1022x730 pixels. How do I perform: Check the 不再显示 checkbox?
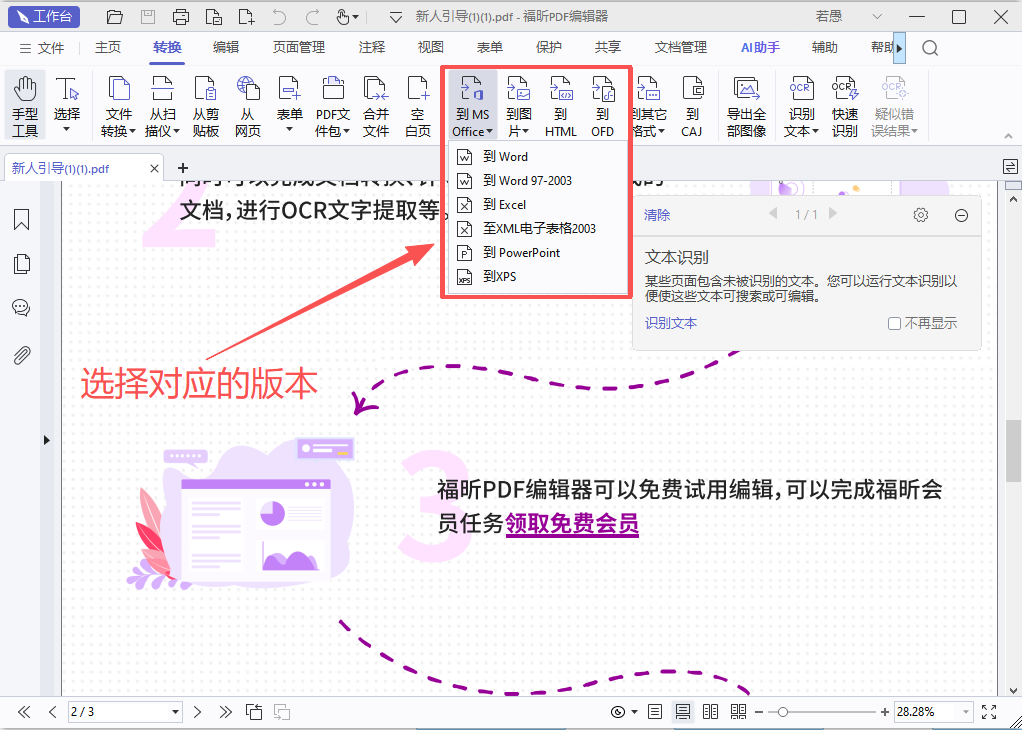tap(895, 323)
